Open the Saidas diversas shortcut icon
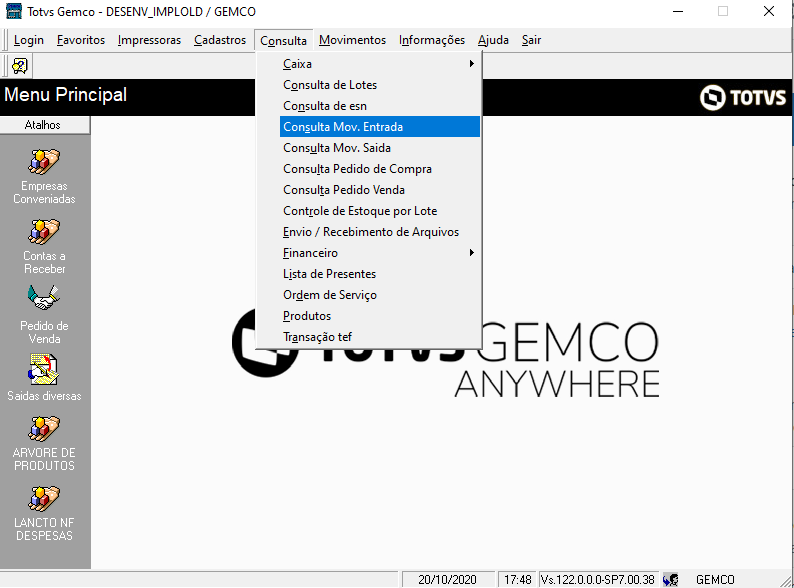 pos(44,370)
